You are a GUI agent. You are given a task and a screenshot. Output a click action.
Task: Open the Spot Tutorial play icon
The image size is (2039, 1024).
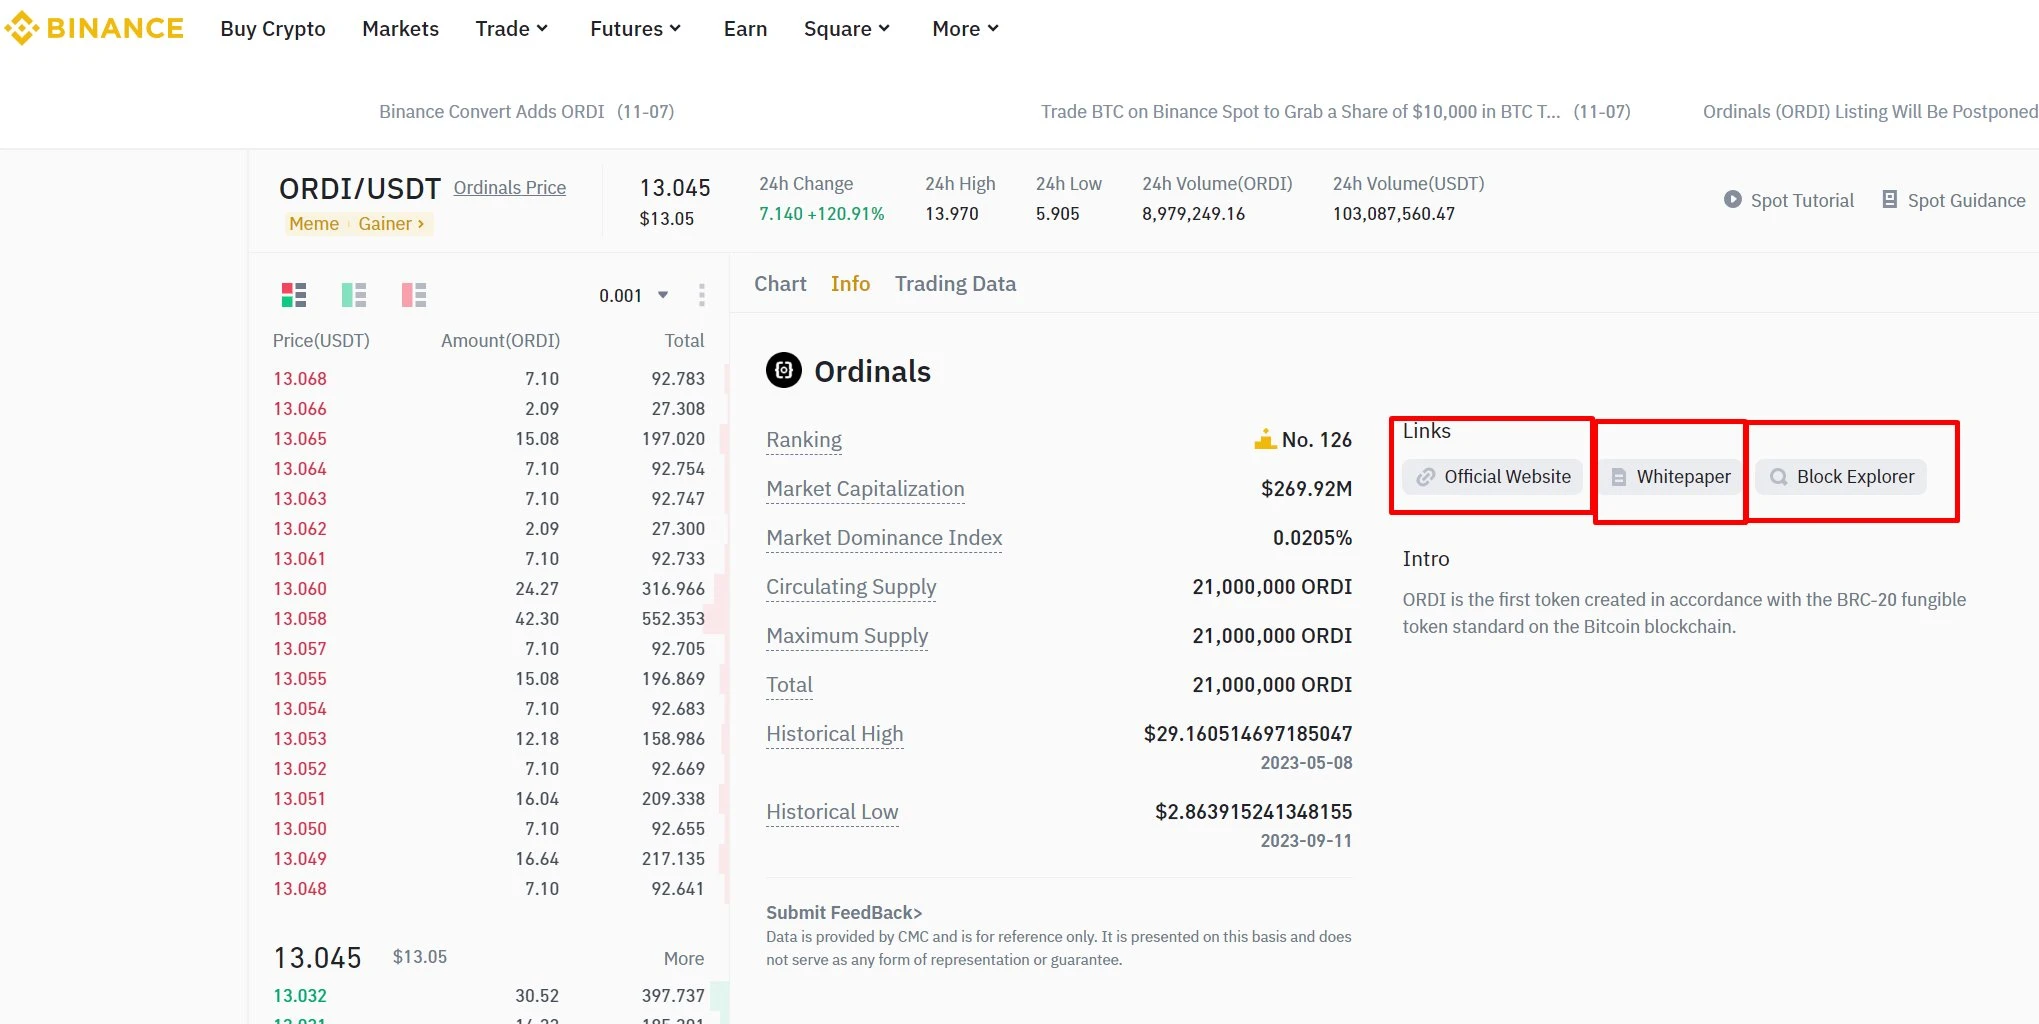[1733, 199]
